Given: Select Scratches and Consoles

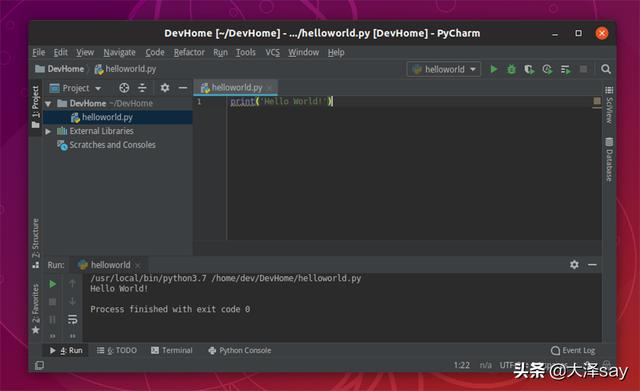Looking at the screenshot, I should pyautogui.click(x=107, y=145).
